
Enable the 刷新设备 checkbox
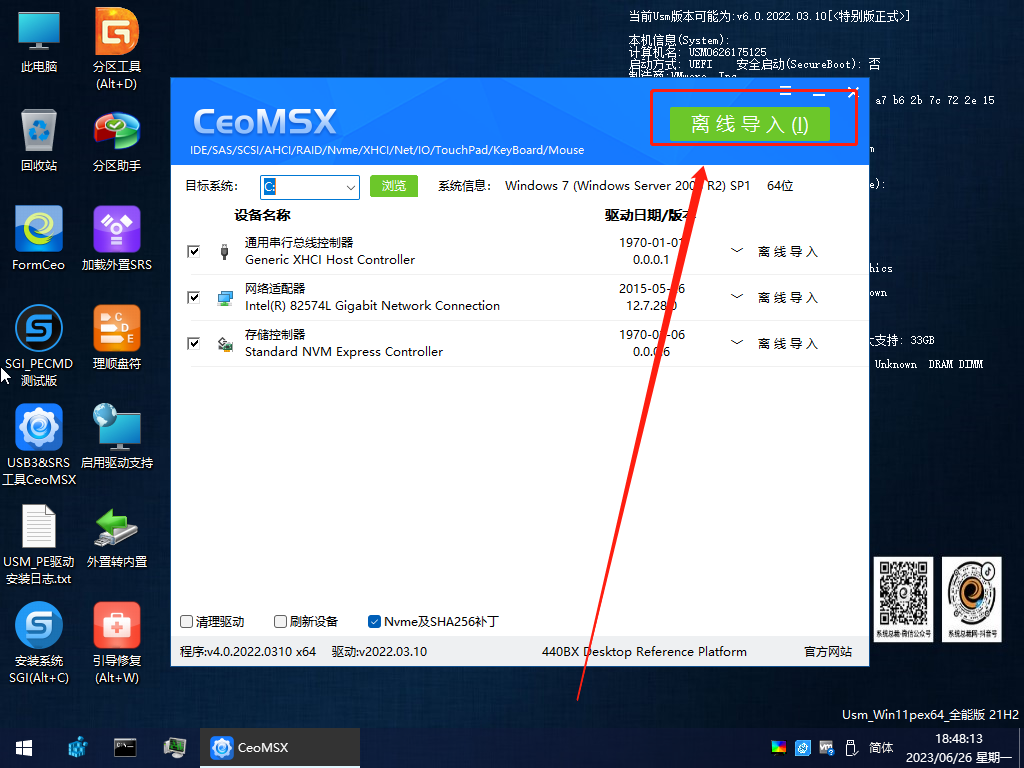280,622
